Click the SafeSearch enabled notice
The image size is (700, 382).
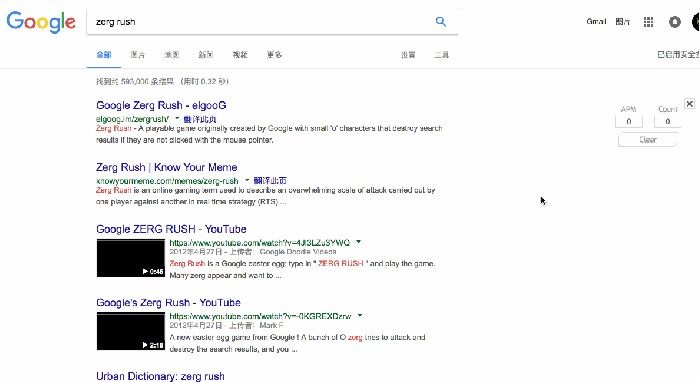coord(678,54)
